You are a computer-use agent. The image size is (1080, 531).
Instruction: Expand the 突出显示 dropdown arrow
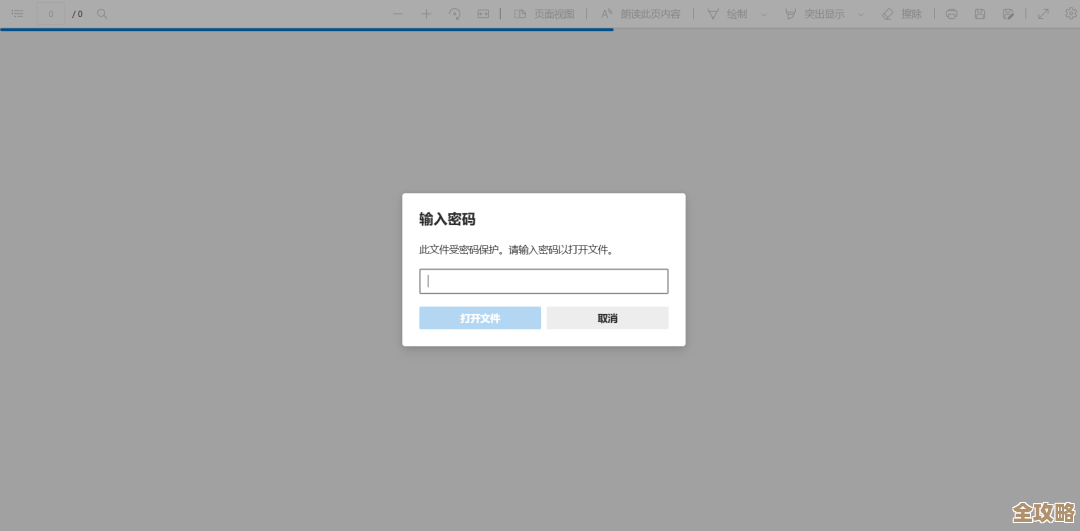click(x=860, y=14)
